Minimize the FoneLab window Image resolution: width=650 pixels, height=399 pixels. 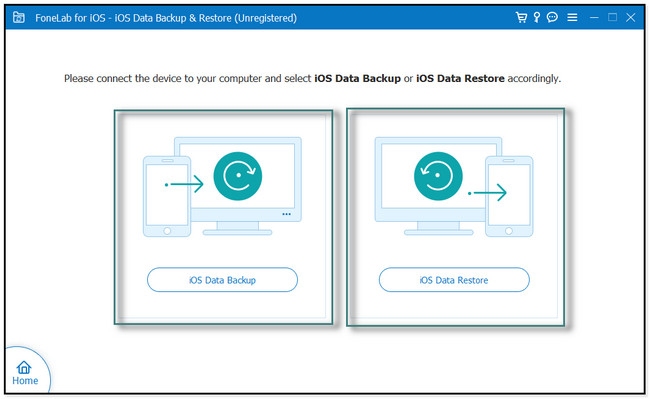594,17
